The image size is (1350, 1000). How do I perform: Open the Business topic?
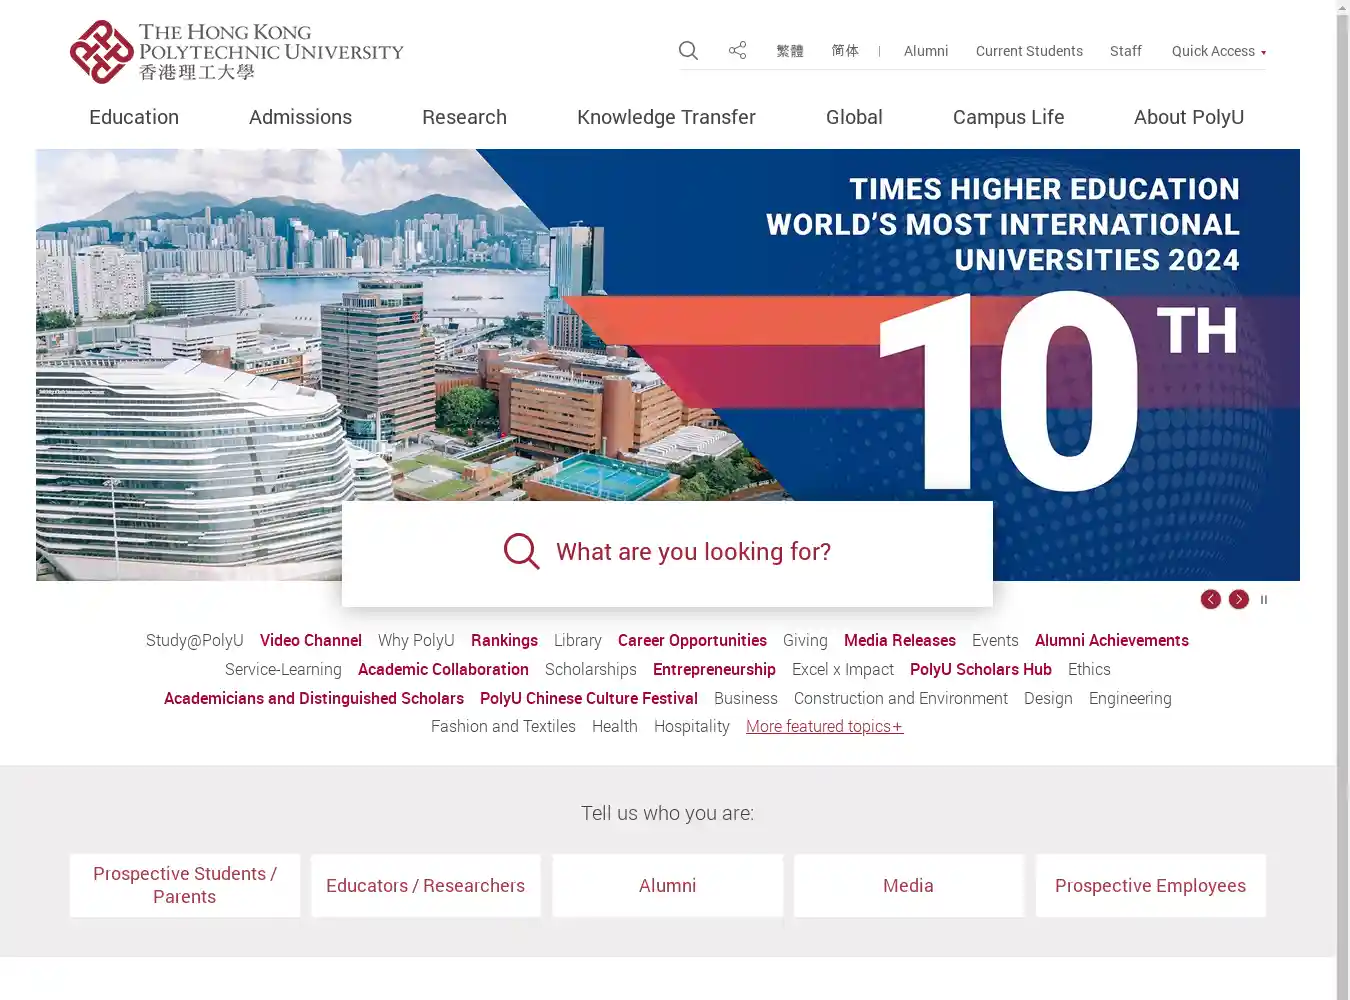pyautogui.click(x=746, y=698)
